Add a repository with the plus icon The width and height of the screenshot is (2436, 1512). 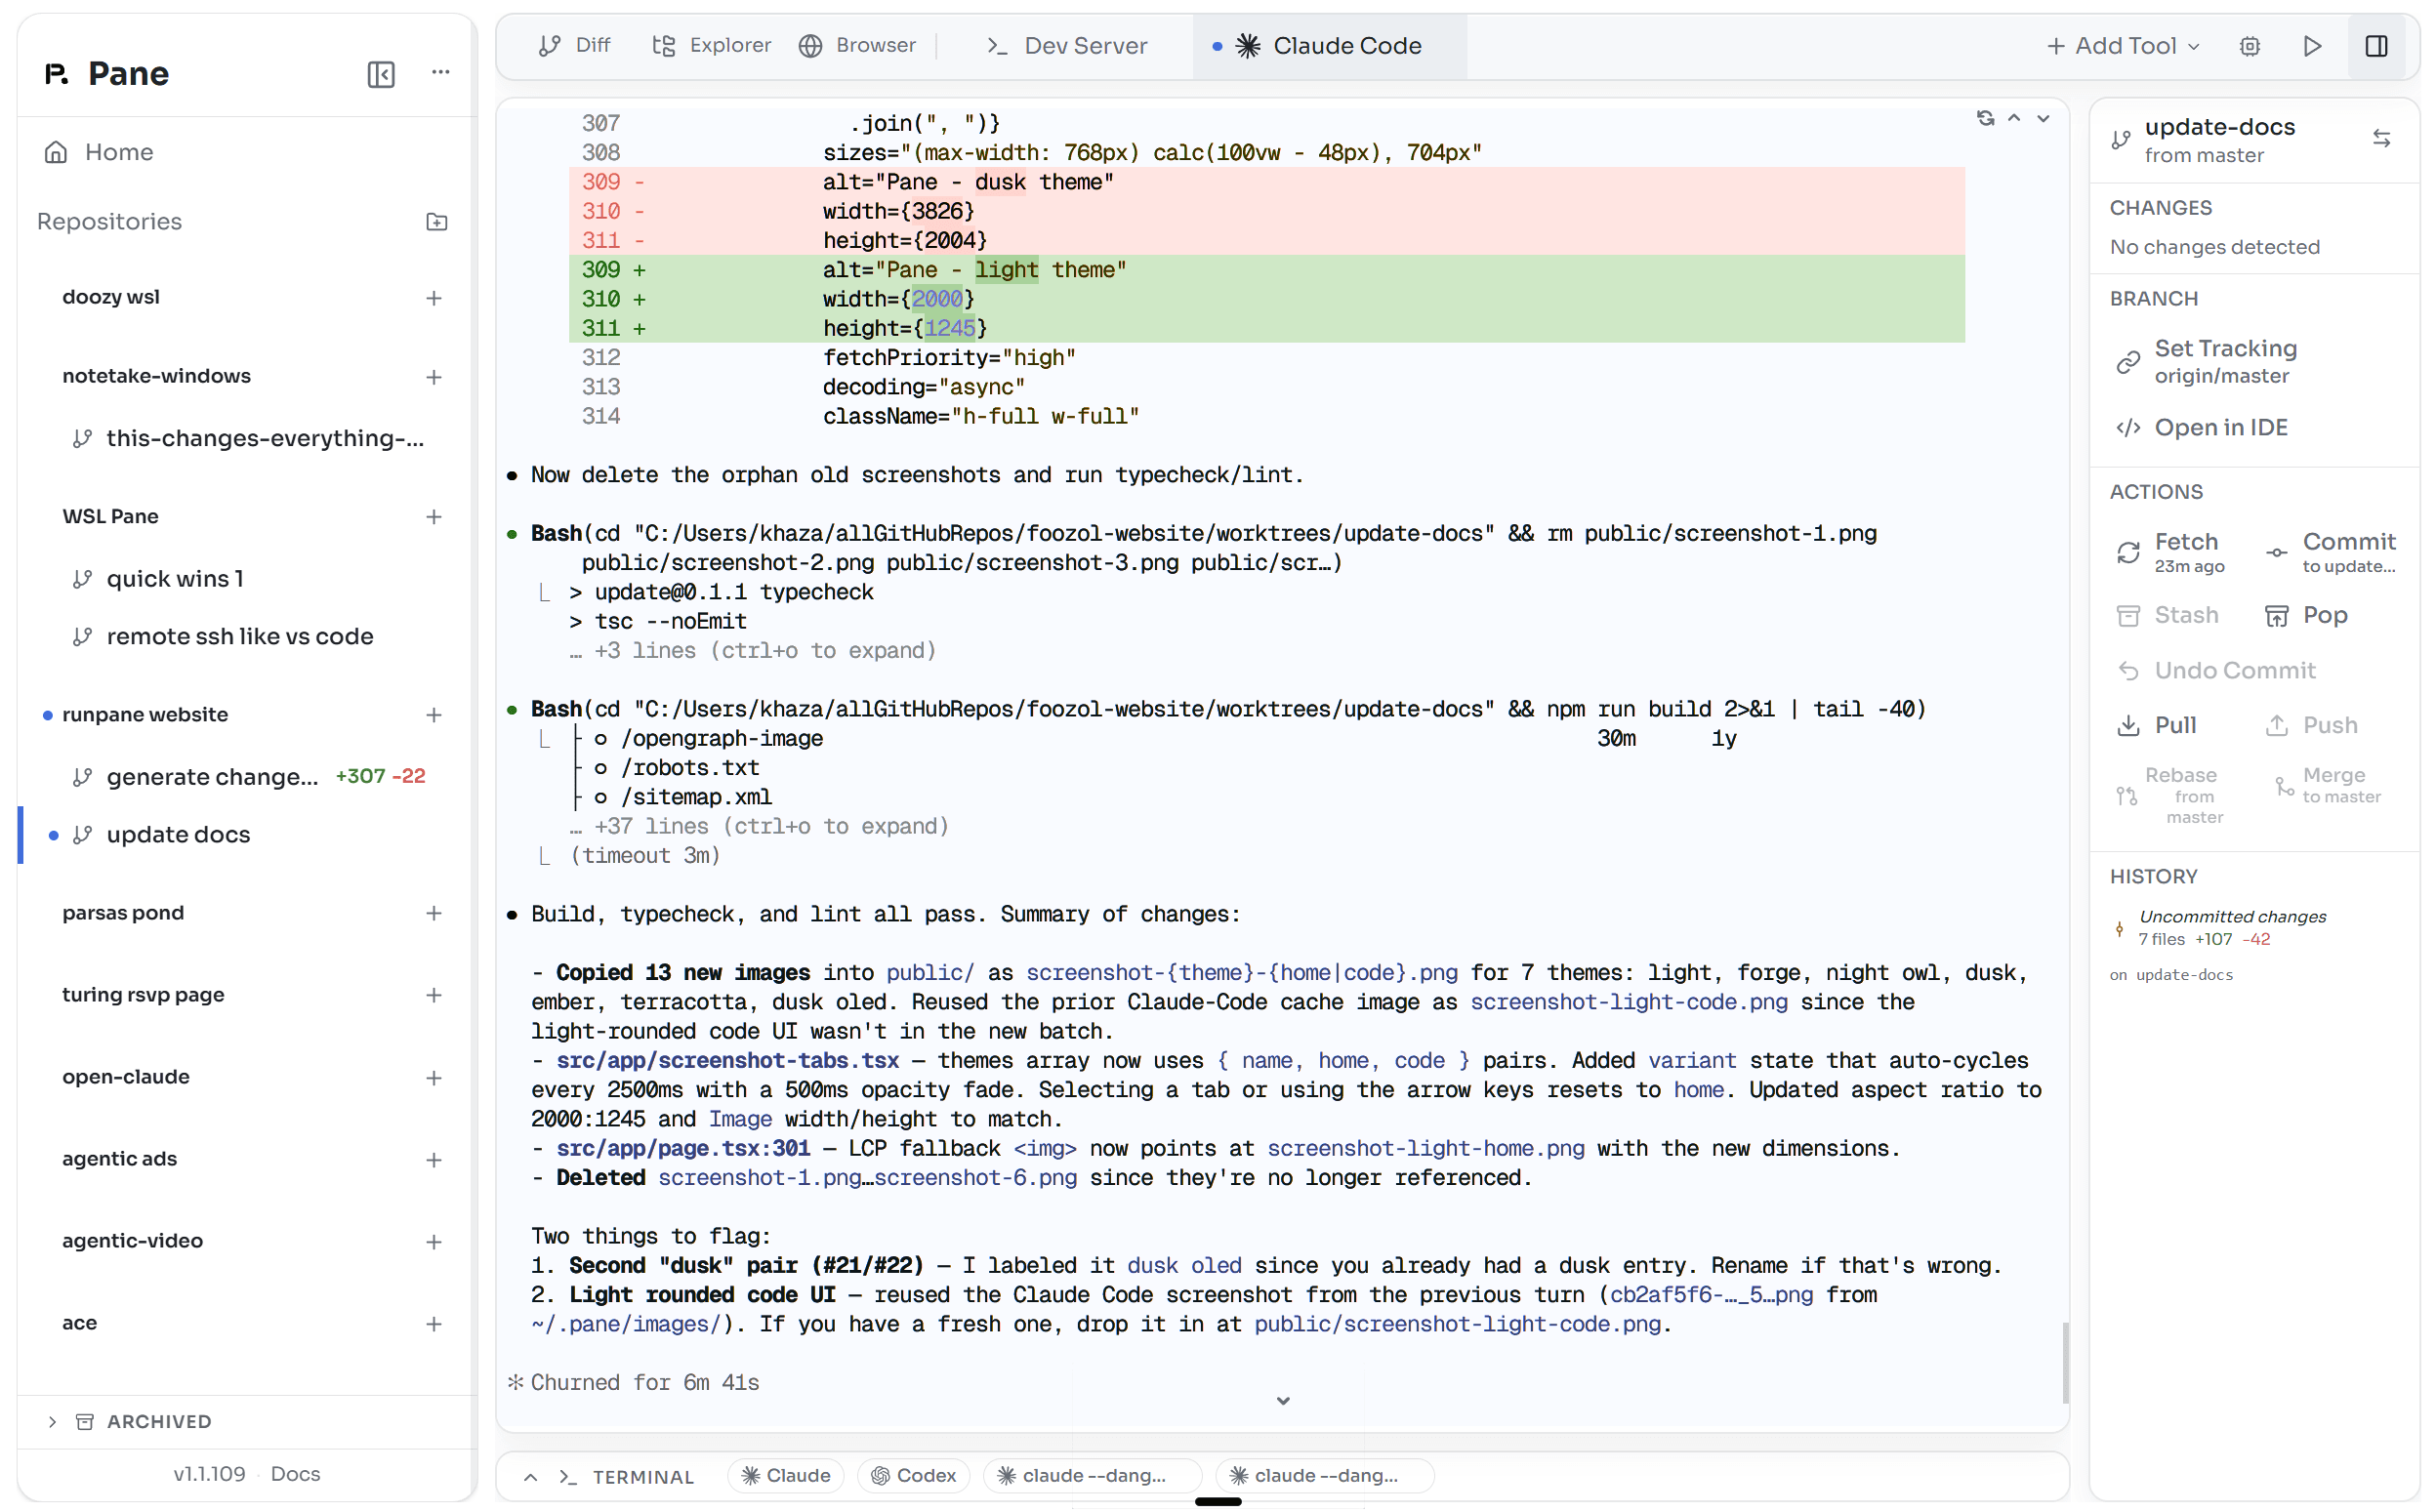436,222
